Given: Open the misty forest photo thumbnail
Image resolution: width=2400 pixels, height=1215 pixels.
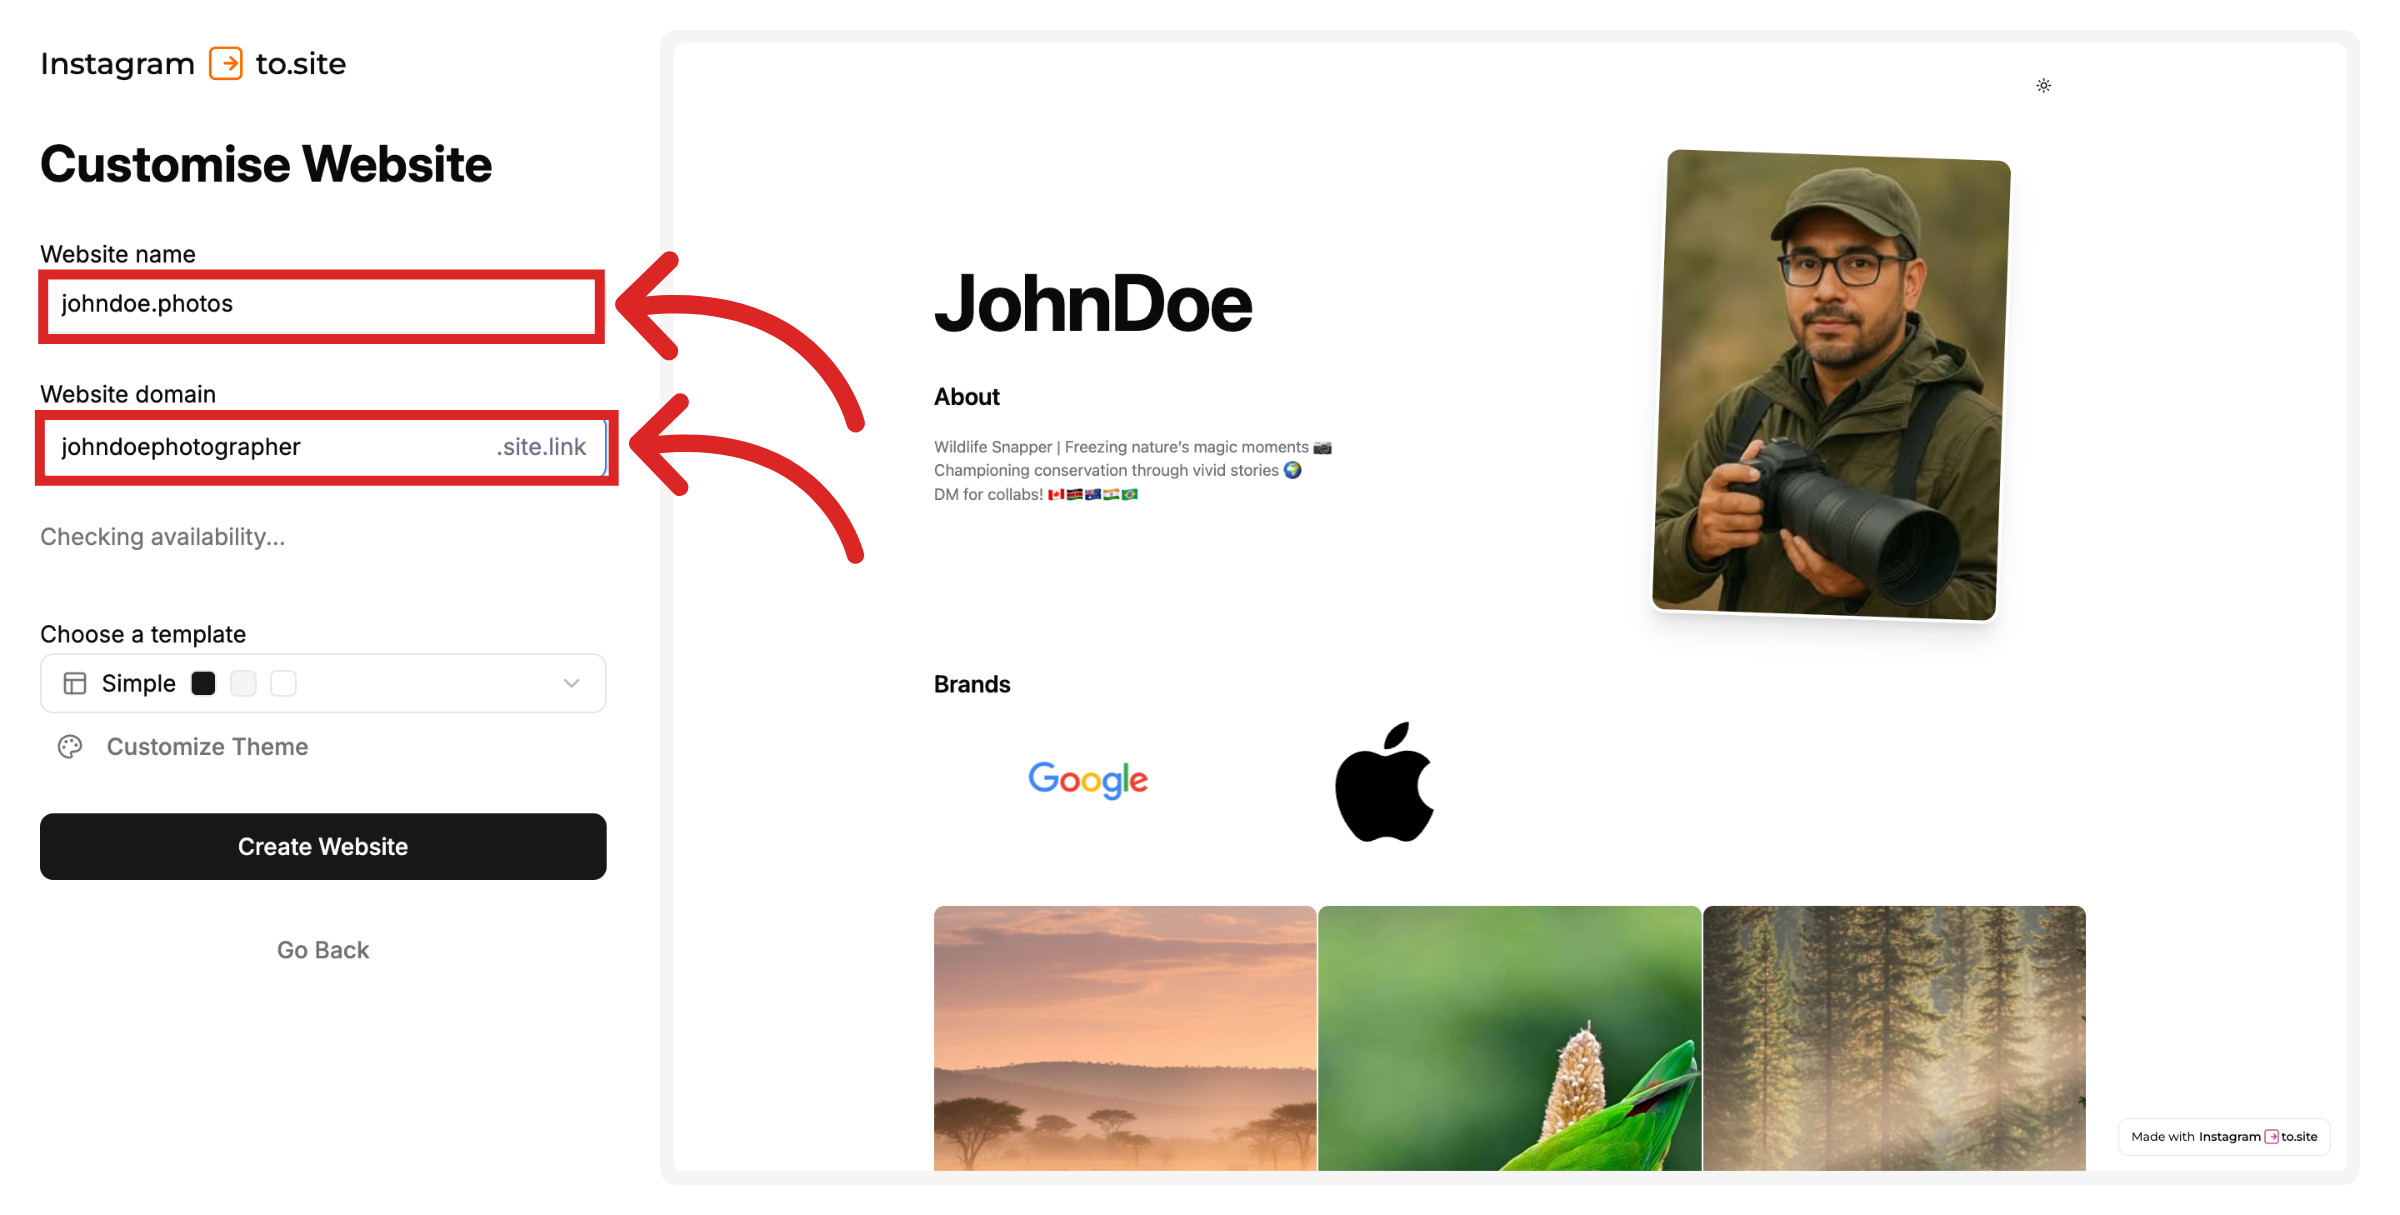Looking at the screenshot, I should coord(1894,1038).
